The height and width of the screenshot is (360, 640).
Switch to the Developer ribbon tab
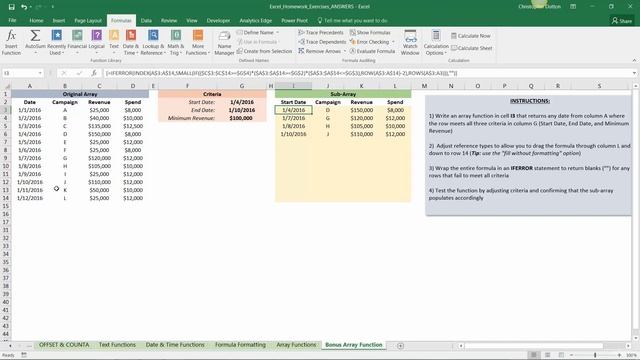tap(218, 20)
